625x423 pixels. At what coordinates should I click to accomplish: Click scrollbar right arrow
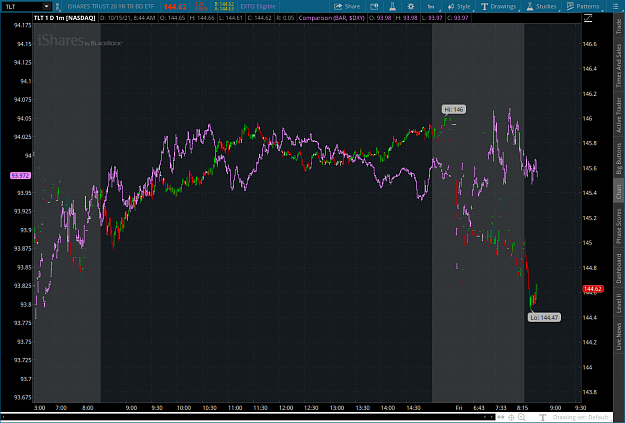491,417
